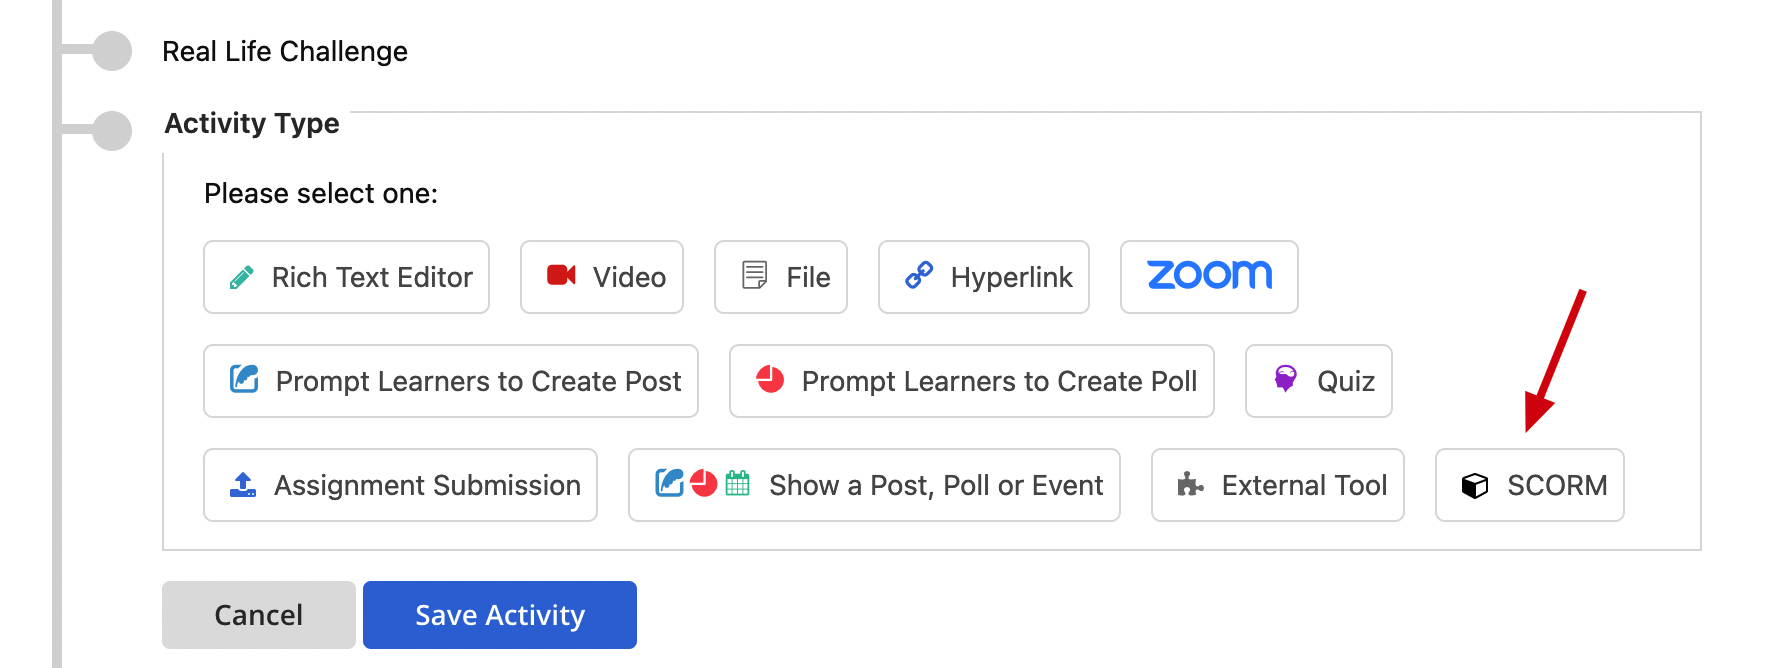1774x668 pixels.
Task: Click the green calendar event icon
Action: coord(737,483)
